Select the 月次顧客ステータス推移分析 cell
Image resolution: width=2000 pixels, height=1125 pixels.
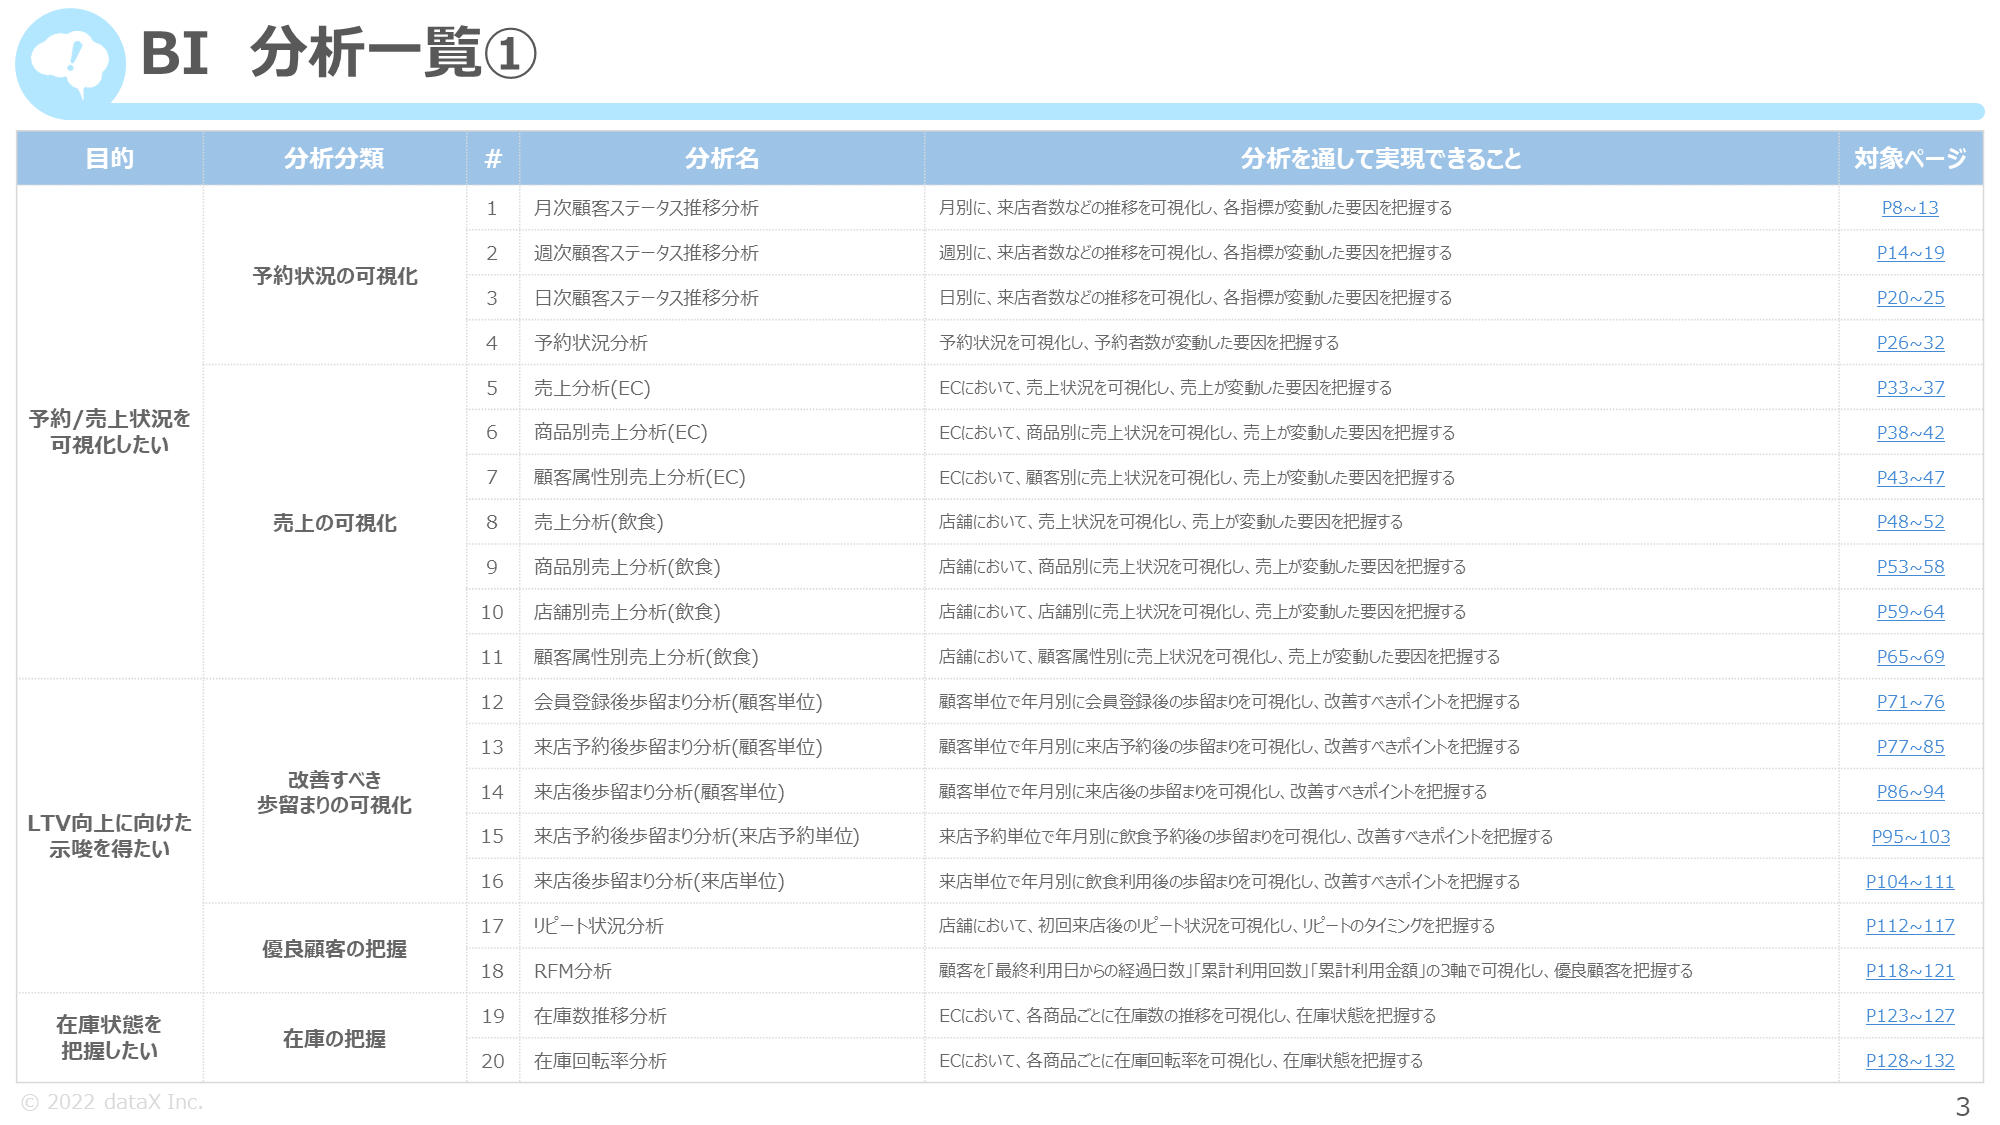point(722,208)
